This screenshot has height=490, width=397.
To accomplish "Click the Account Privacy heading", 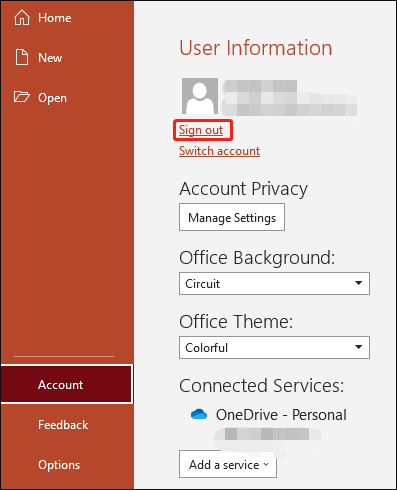I will pyautogui.click(x=243, y=189).
